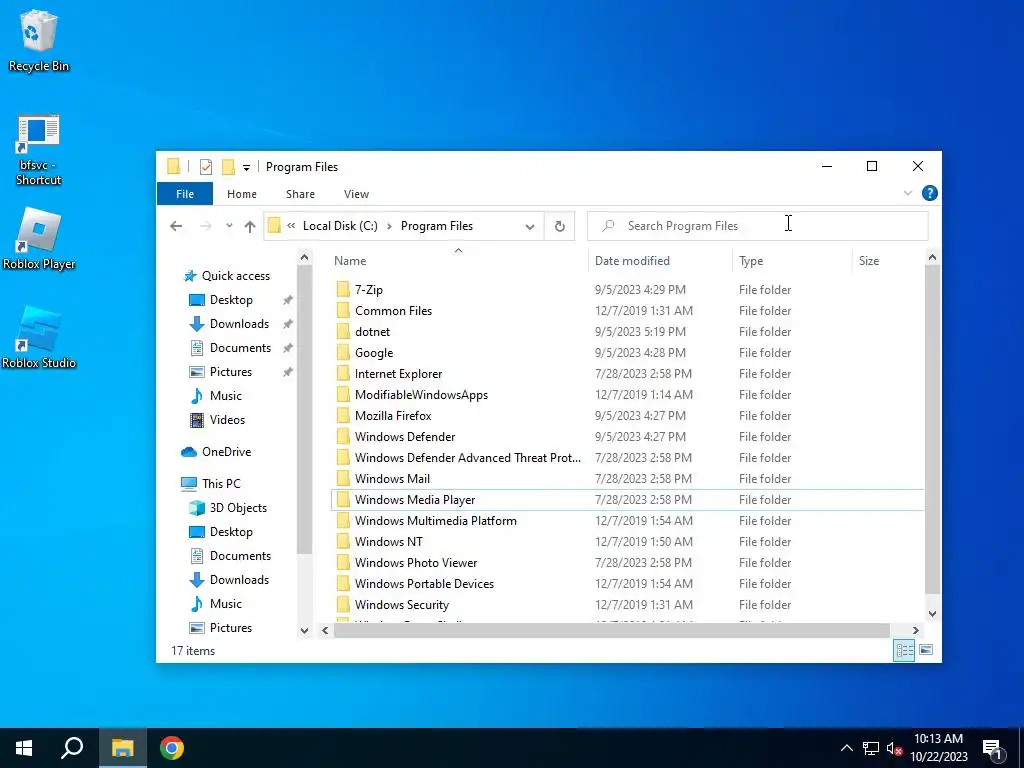Viewport: 1024px width, 768px height.
Task: Switch to the Share ribbon tab
Action: pyautogui.click(x=300, y=194)
